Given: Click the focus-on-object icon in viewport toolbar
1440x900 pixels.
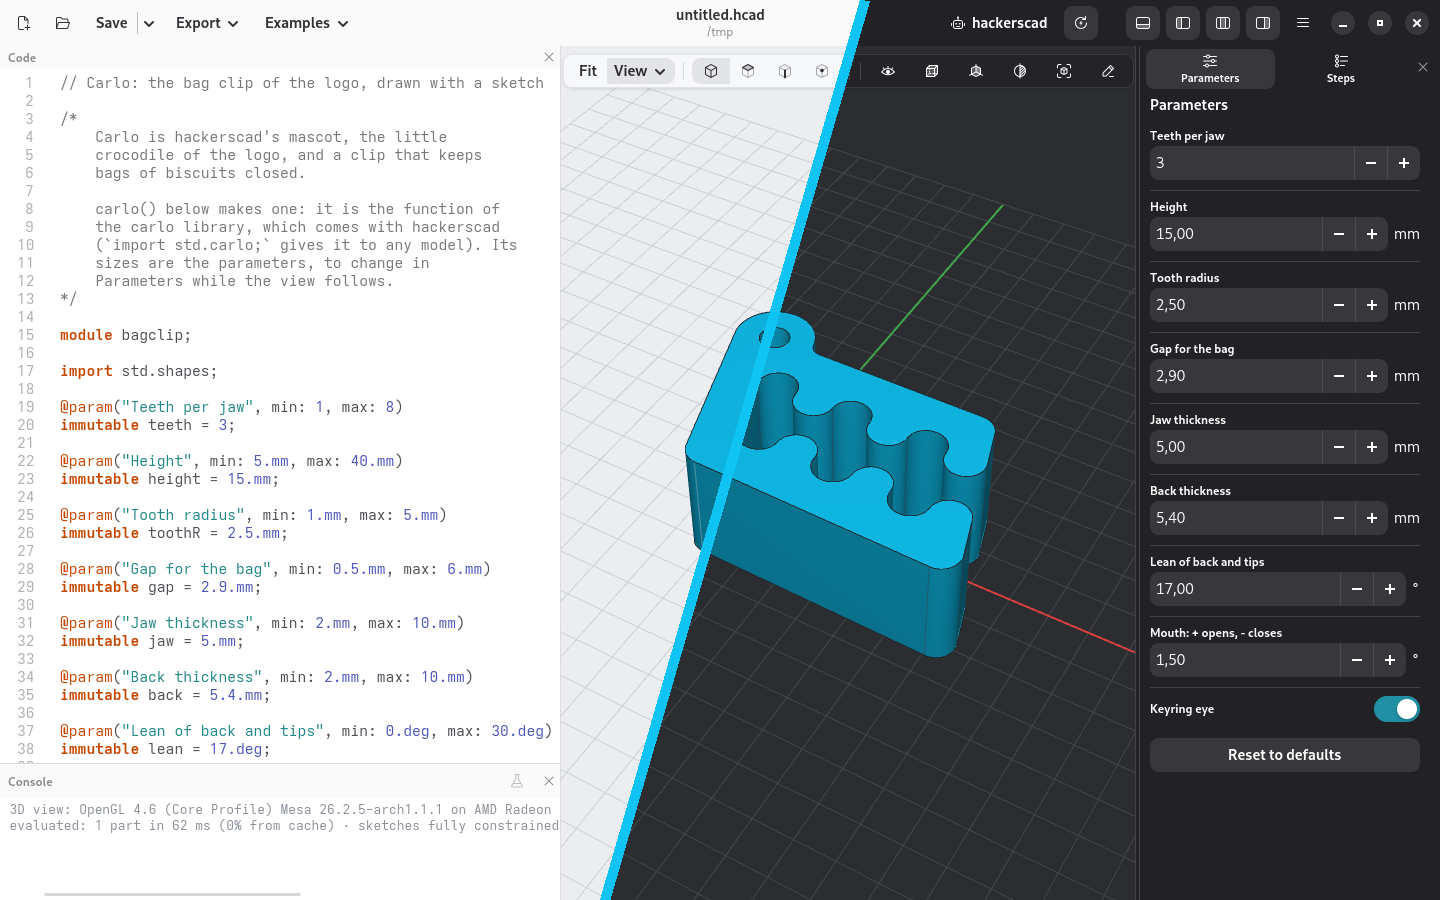Looking at the screenshot, I should click(x=1064, y=71).
